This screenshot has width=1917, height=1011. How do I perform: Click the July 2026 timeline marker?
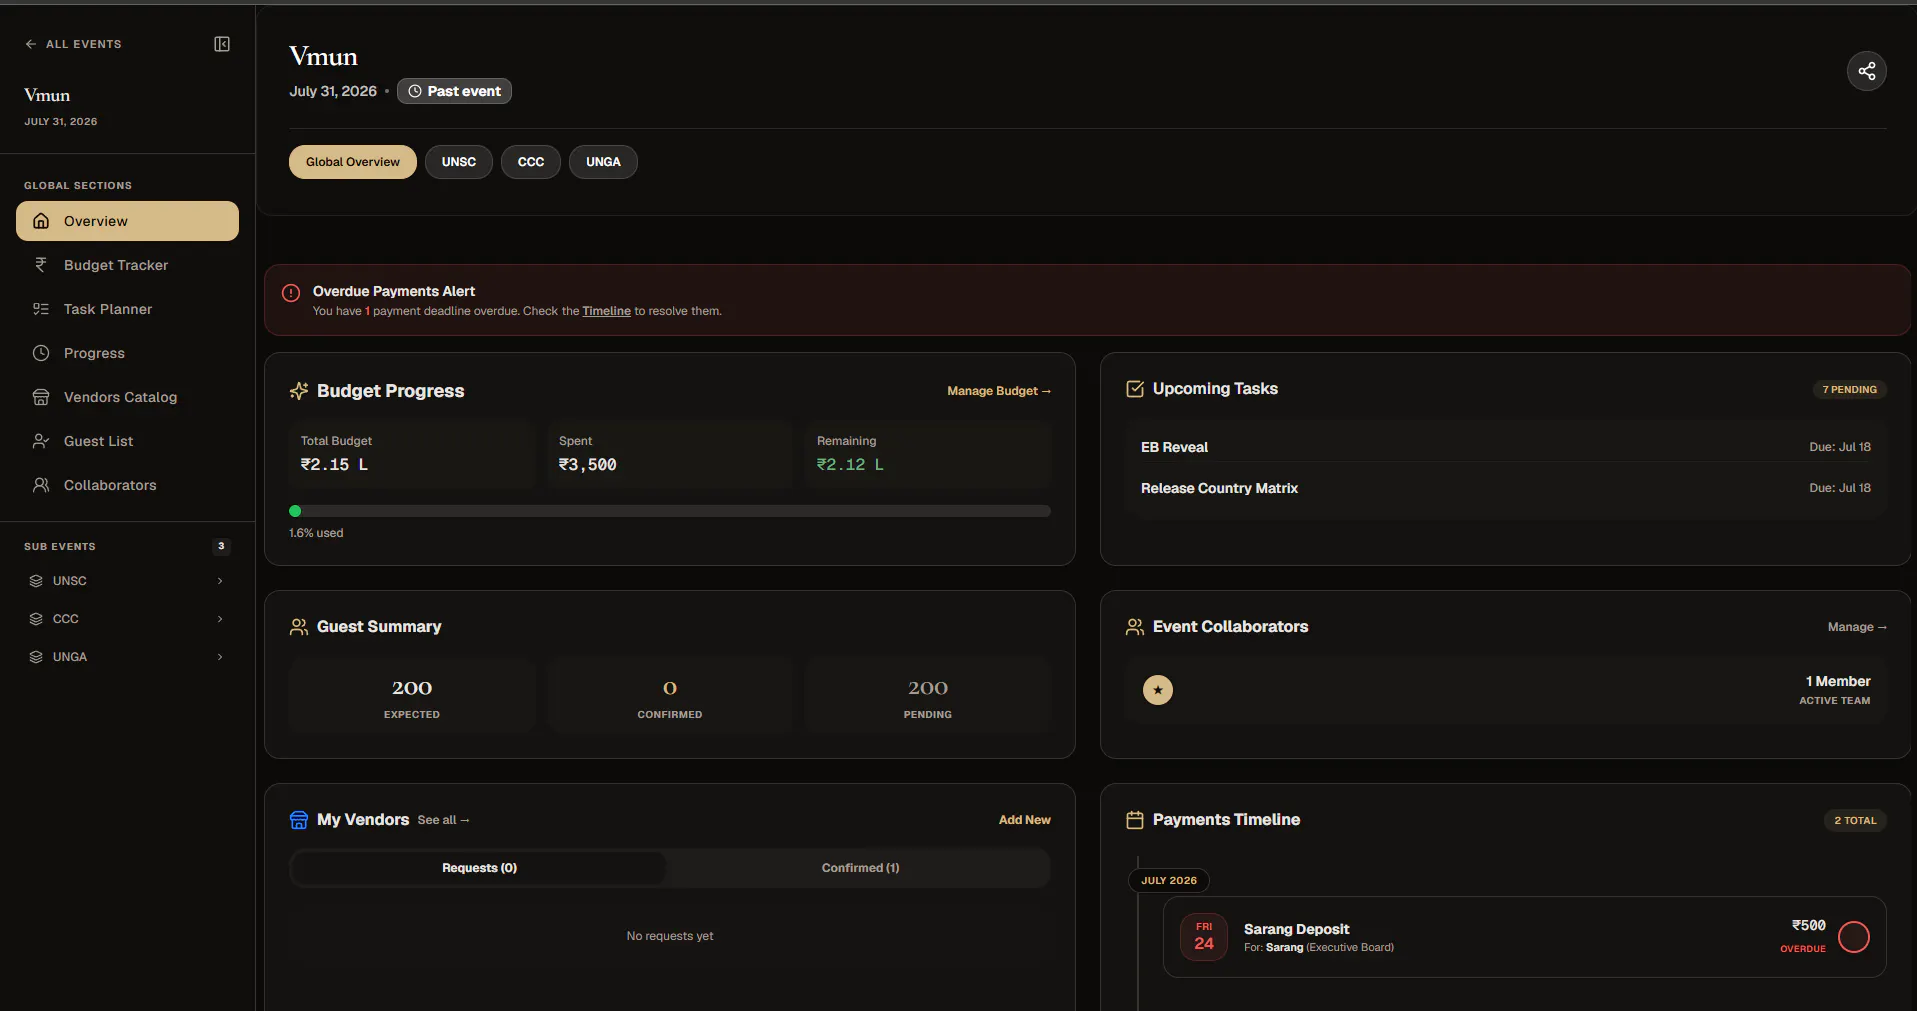[x=1169, y=881]
